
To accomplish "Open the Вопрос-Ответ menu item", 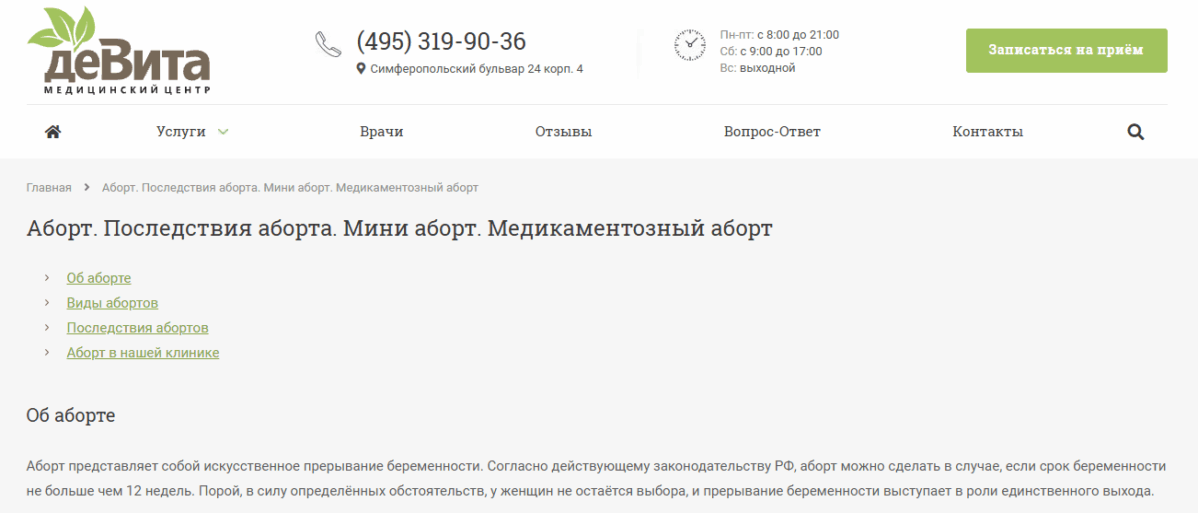I will click(772, 131).
